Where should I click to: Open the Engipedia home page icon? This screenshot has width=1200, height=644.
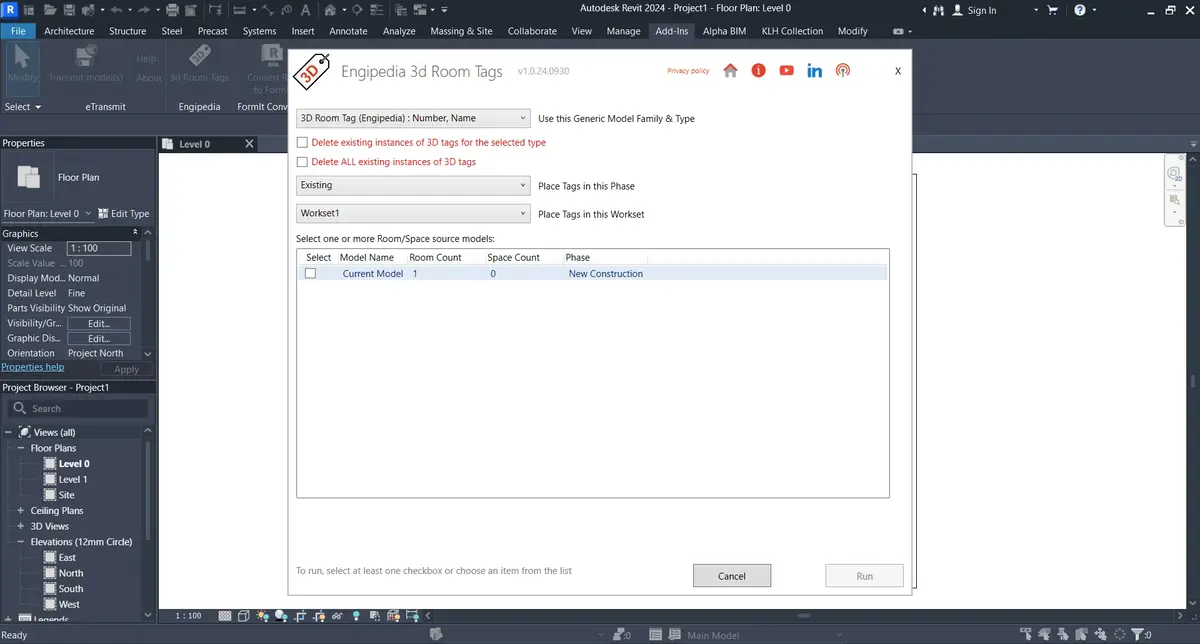tap(730, 71)
